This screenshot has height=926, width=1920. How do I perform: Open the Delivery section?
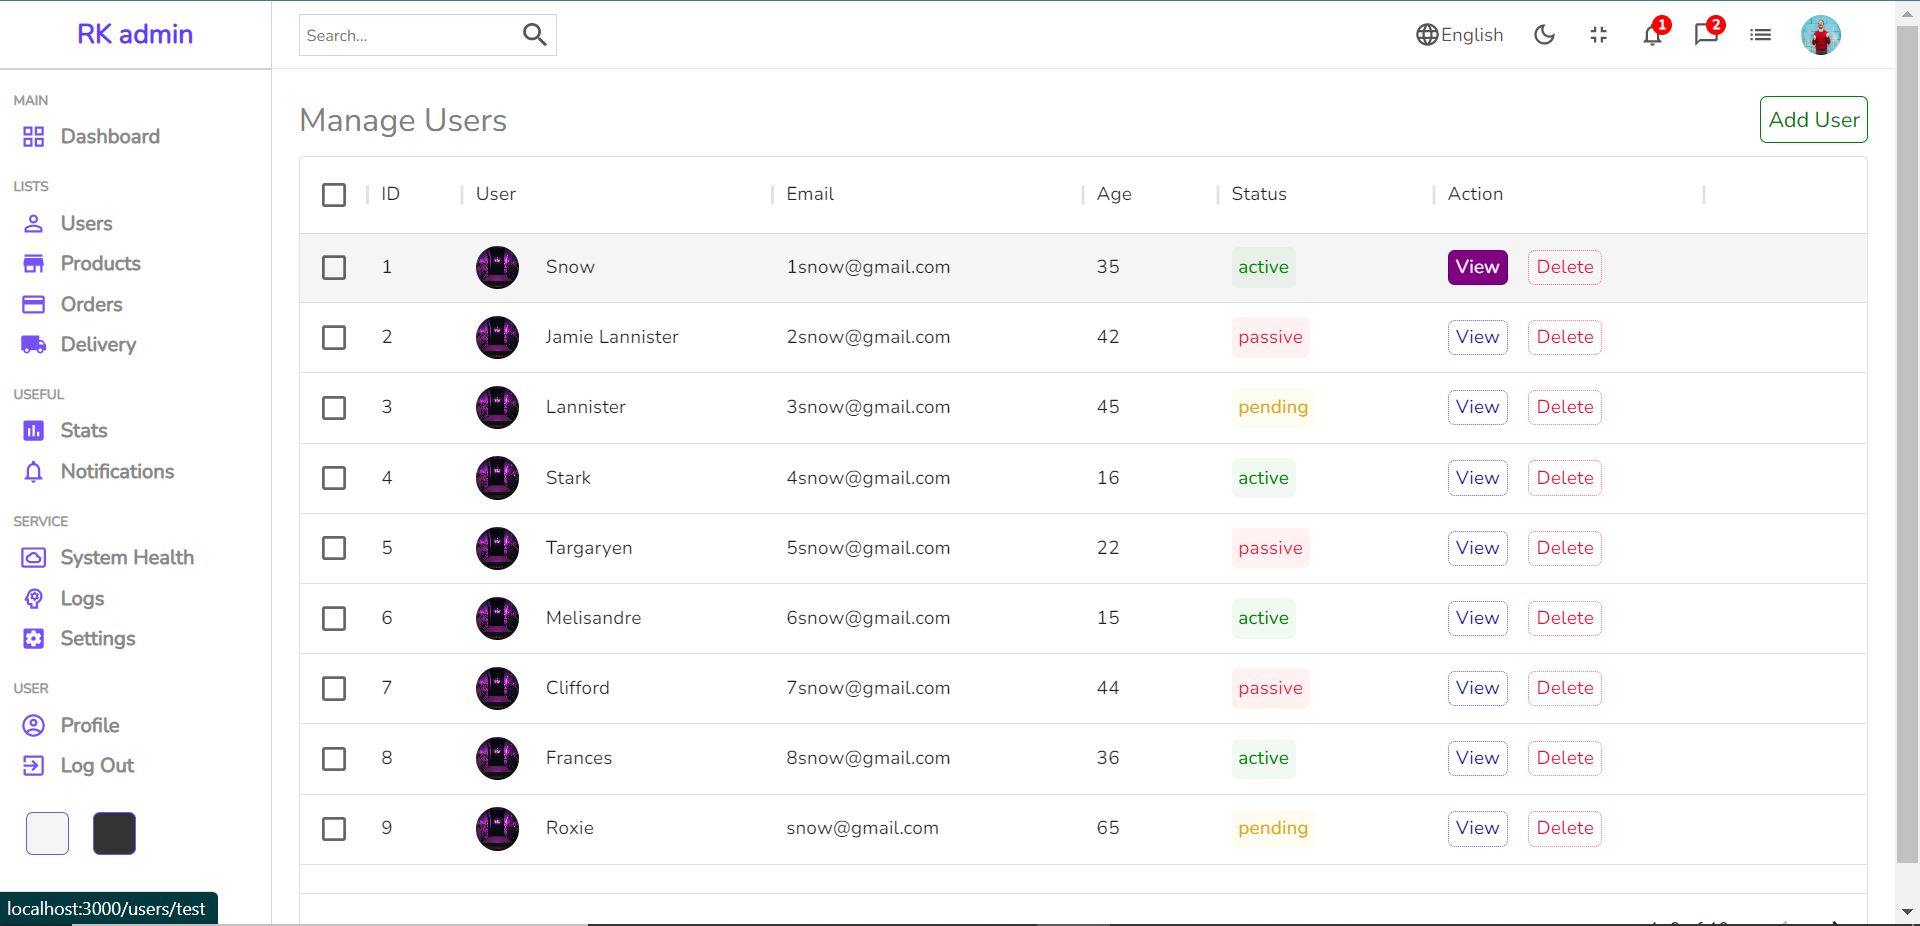[x=98, y=344]
